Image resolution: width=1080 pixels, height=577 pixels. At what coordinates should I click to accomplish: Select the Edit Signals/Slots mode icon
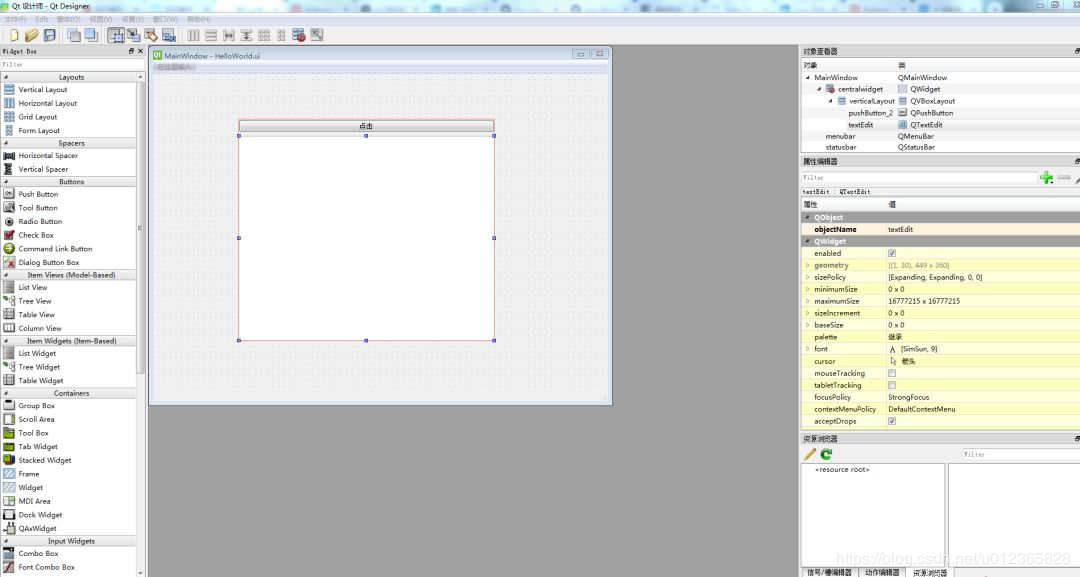tap(134, 35)
